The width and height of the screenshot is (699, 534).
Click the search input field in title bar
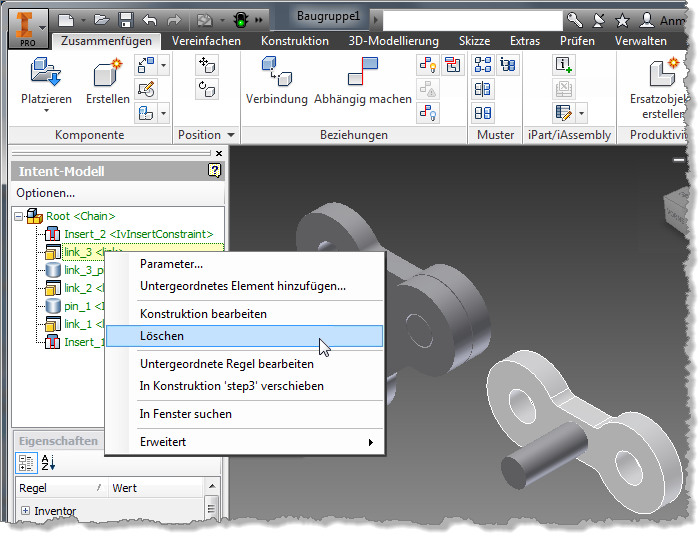pyautogui.click(x=472, y=21)
